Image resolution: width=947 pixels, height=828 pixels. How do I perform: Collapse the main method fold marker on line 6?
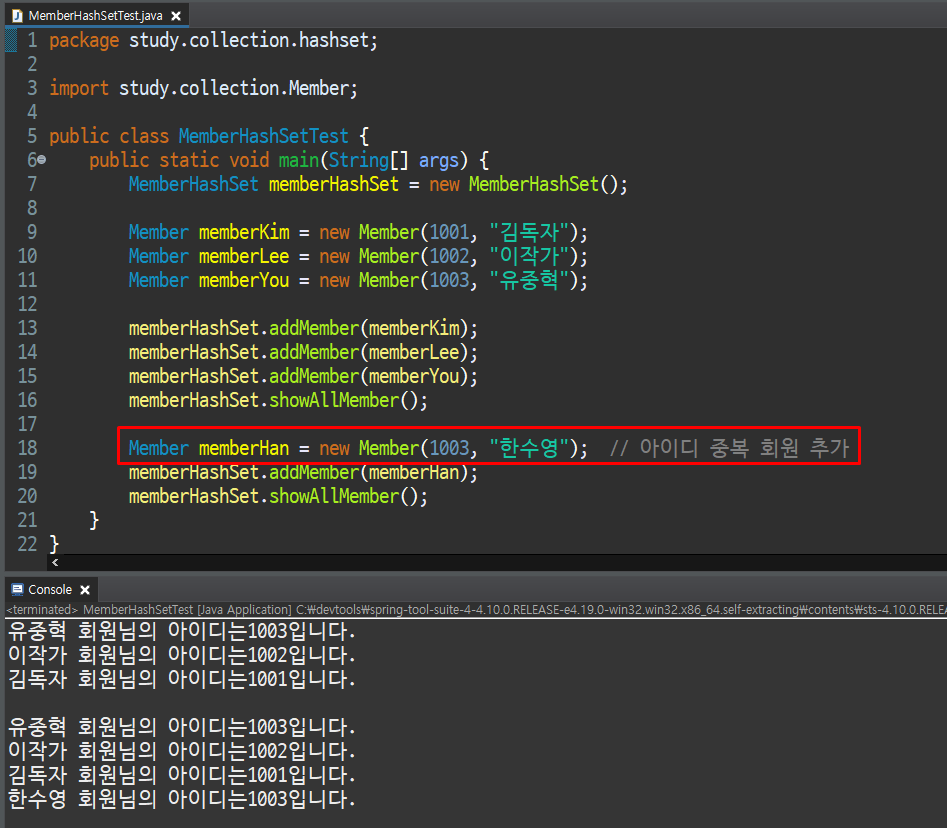(x=42, y=160)
